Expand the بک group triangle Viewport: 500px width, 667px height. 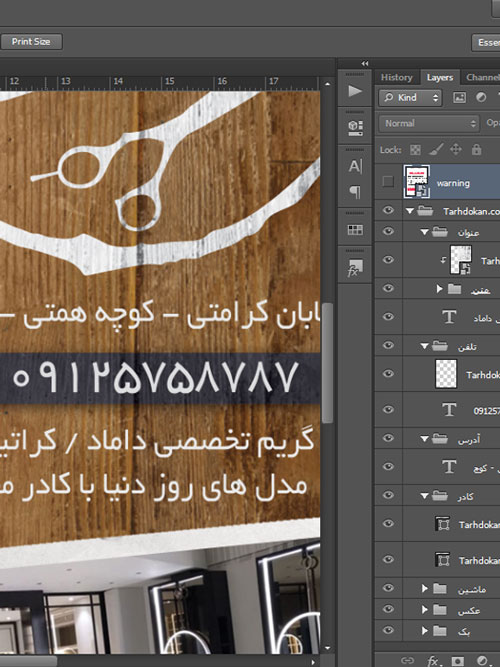tap(424, 631)
